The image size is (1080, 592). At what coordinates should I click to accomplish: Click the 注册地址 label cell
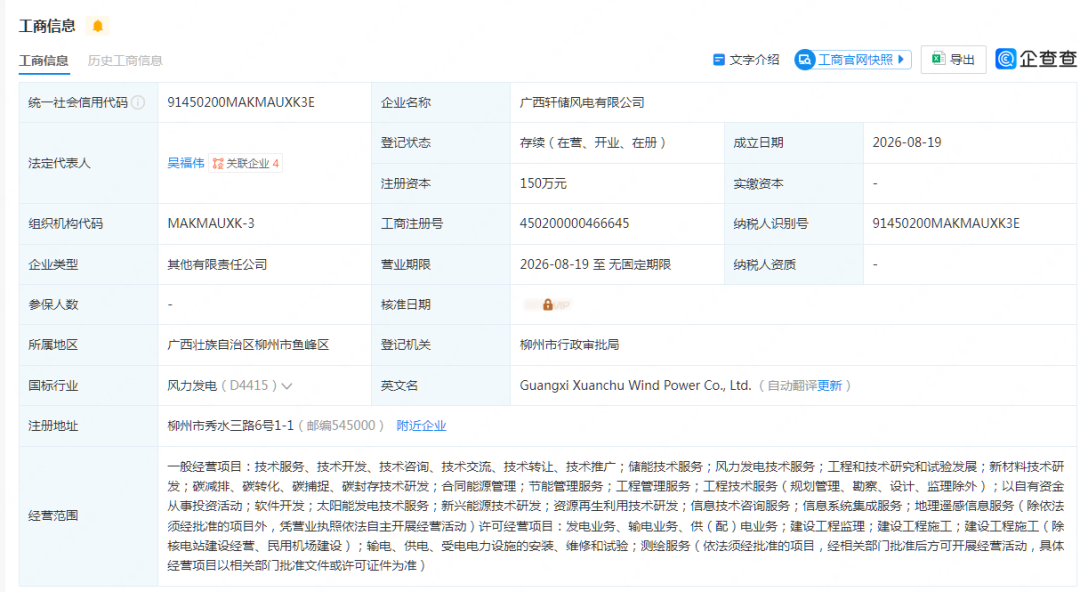[89, 426]
